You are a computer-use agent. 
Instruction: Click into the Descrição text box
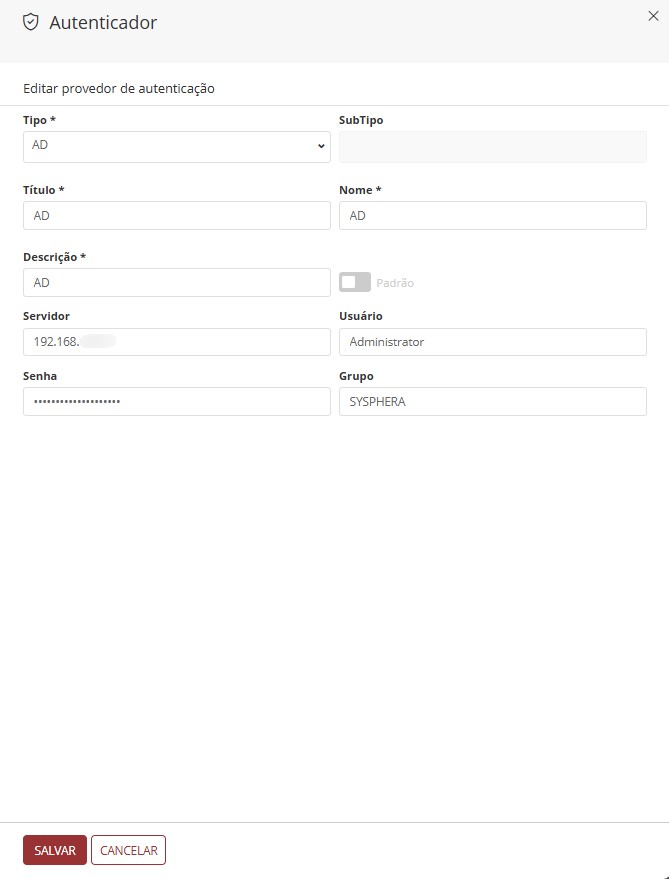pyautogui.click(x=176, y=283)
